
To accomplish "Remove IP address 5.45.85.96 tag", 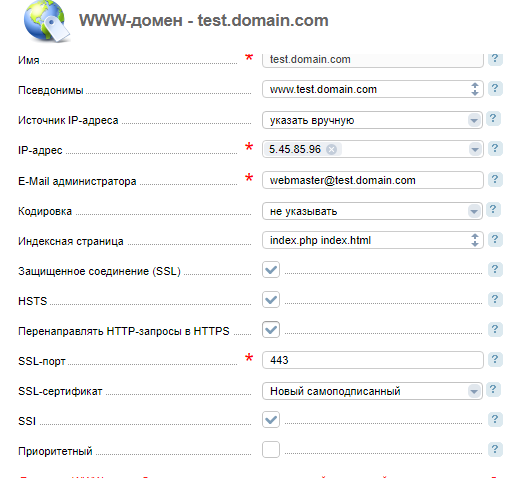I will click(331, 150).
